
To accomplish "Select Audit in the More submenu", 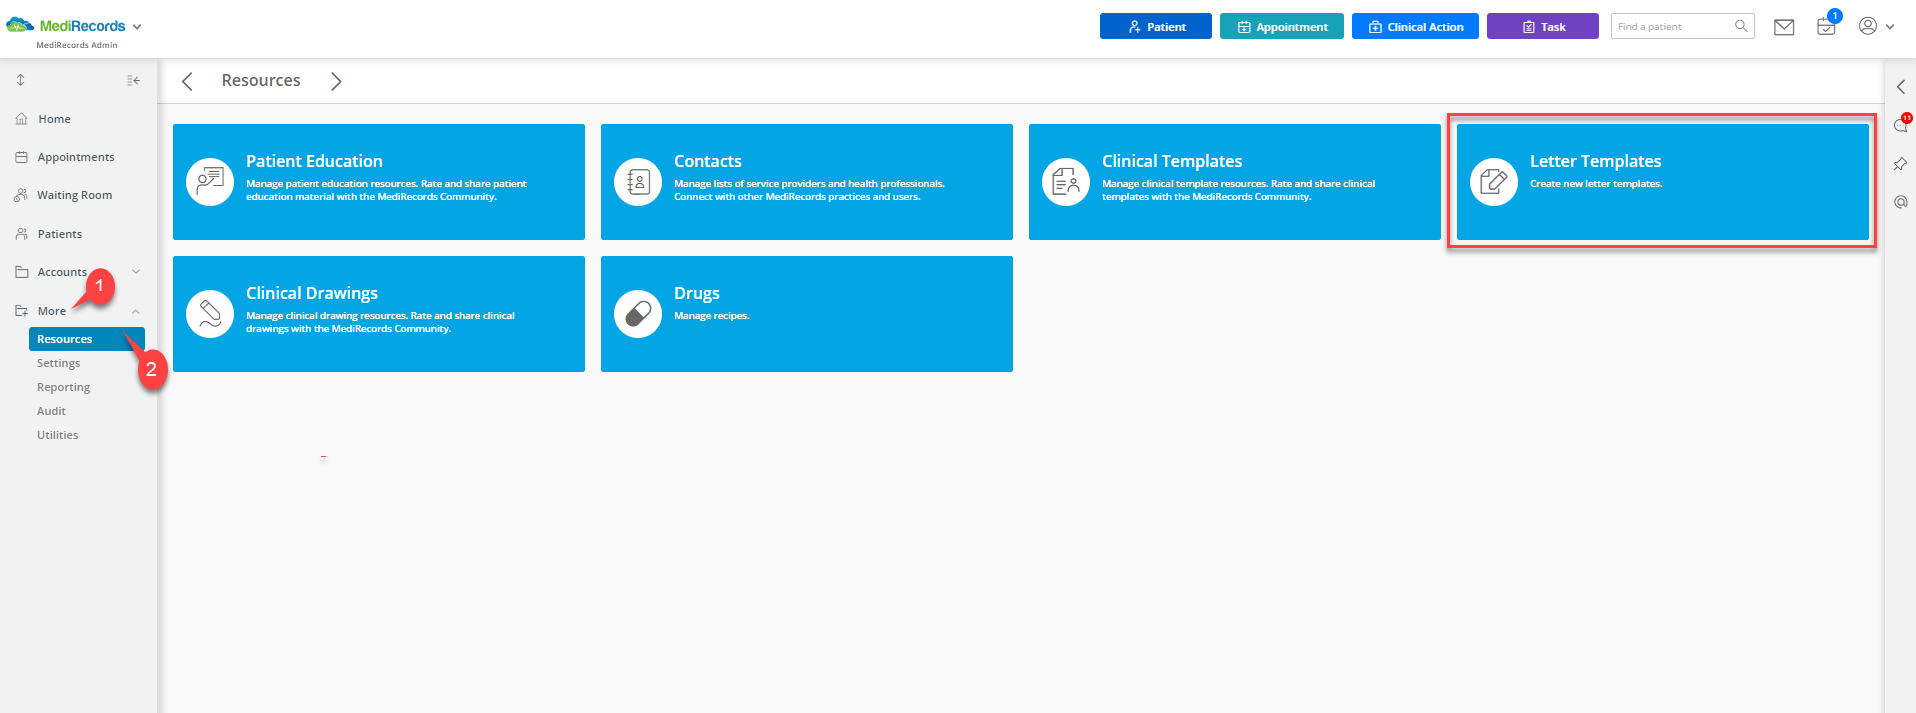I will tap(51, 411).
